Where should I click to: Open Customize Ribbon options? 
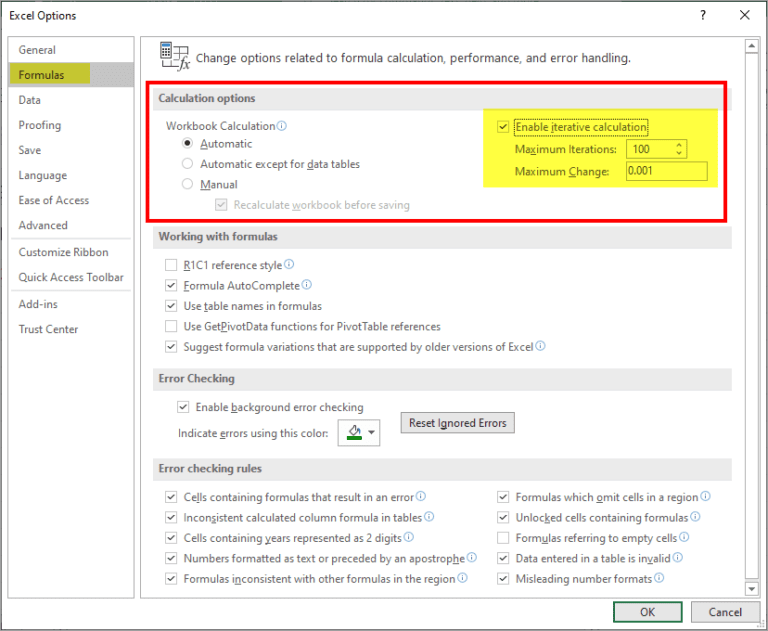[71, 252]
